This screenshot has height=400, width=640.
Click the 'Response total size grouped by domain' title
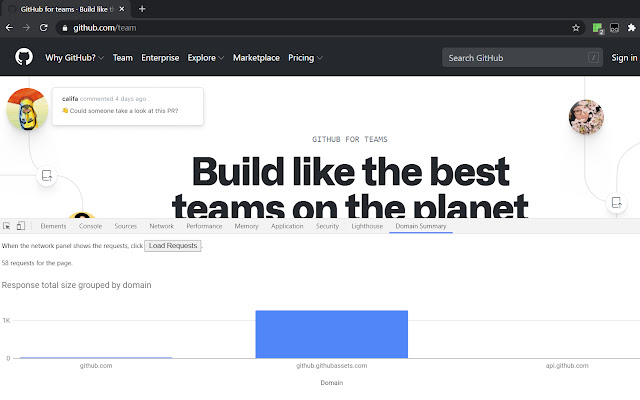coord(76,285)
